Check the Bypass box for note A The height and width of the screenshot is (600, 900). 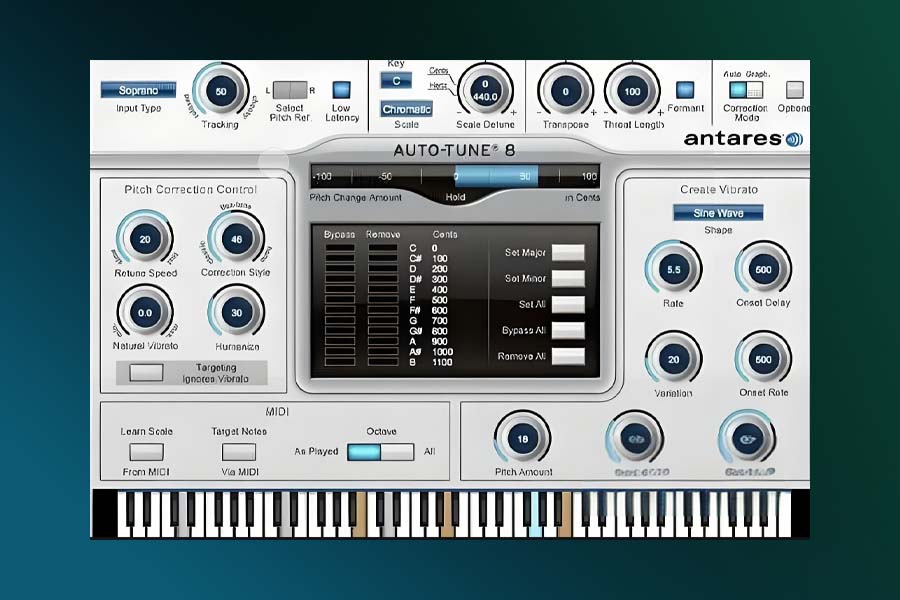pos(339,341)
